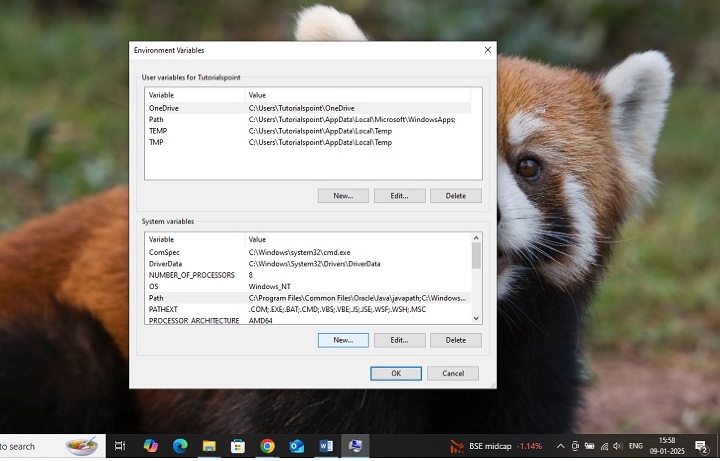Select the TEMP user variable
720x461 pixels.
308,131
